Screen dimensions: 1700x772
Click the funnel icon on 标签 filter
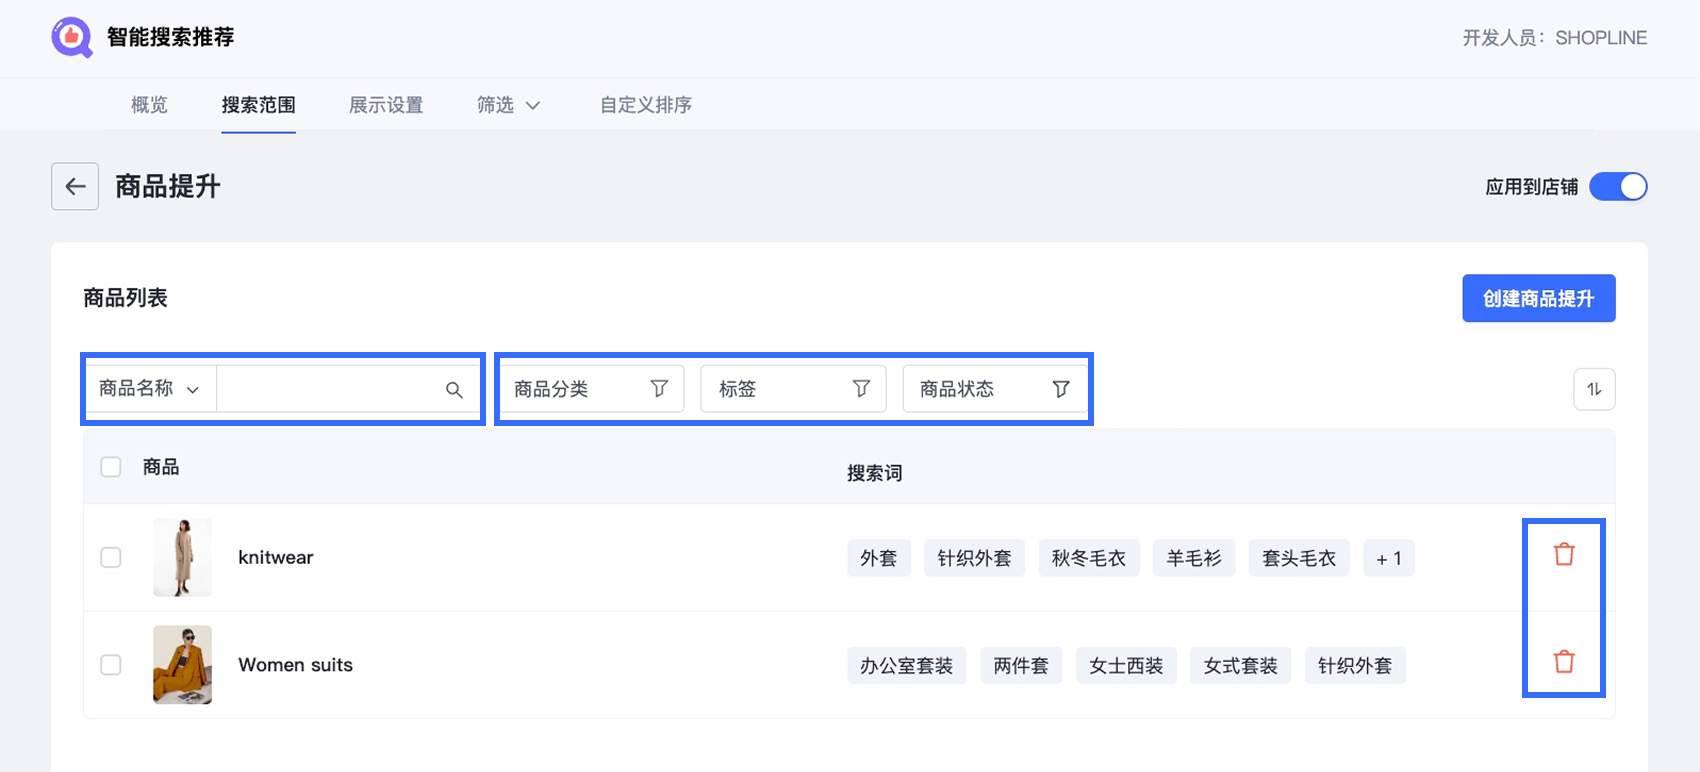point(861,389)
